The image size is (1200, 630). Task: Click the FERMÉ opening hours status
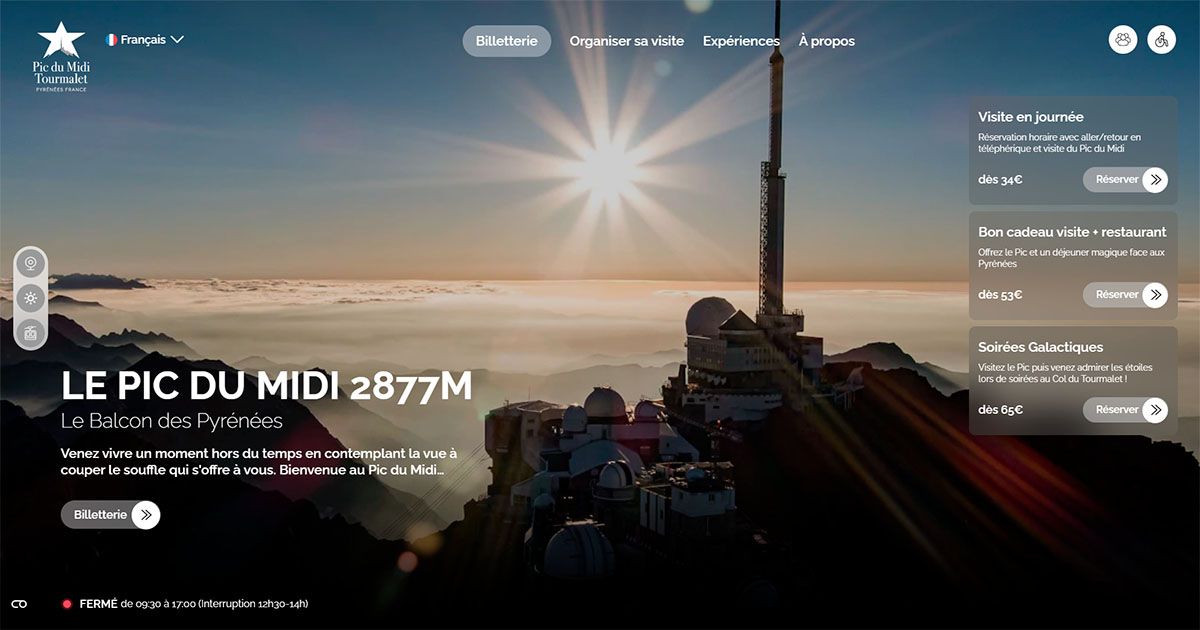click(x=98, y=604)
